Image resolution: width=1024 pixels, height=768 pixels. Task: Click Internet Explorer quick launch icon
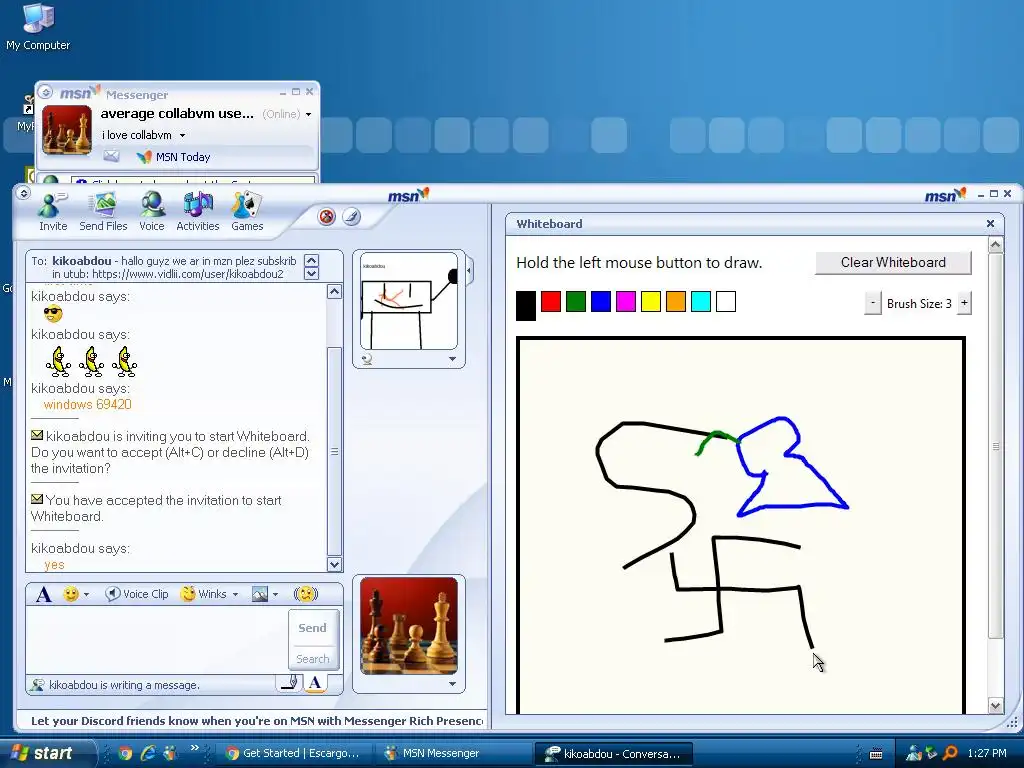[x=148, y=753]
